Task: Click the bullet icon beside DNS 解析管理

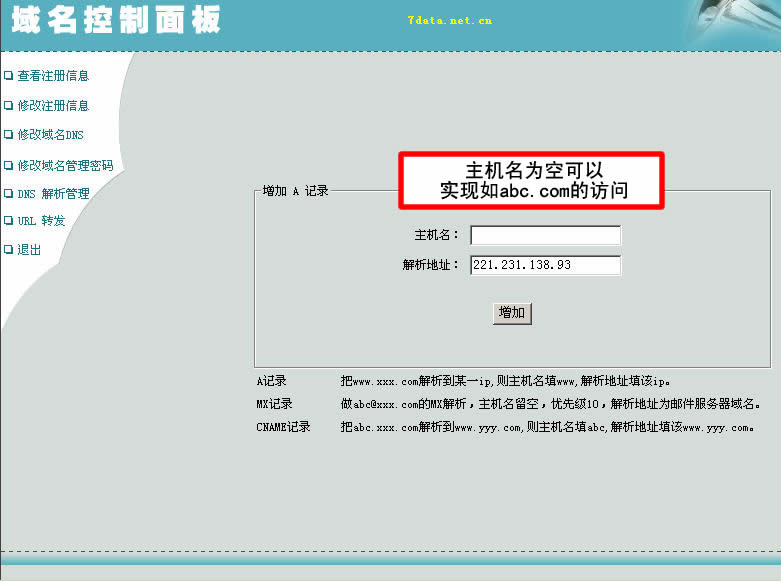Action: pos(8,193)
